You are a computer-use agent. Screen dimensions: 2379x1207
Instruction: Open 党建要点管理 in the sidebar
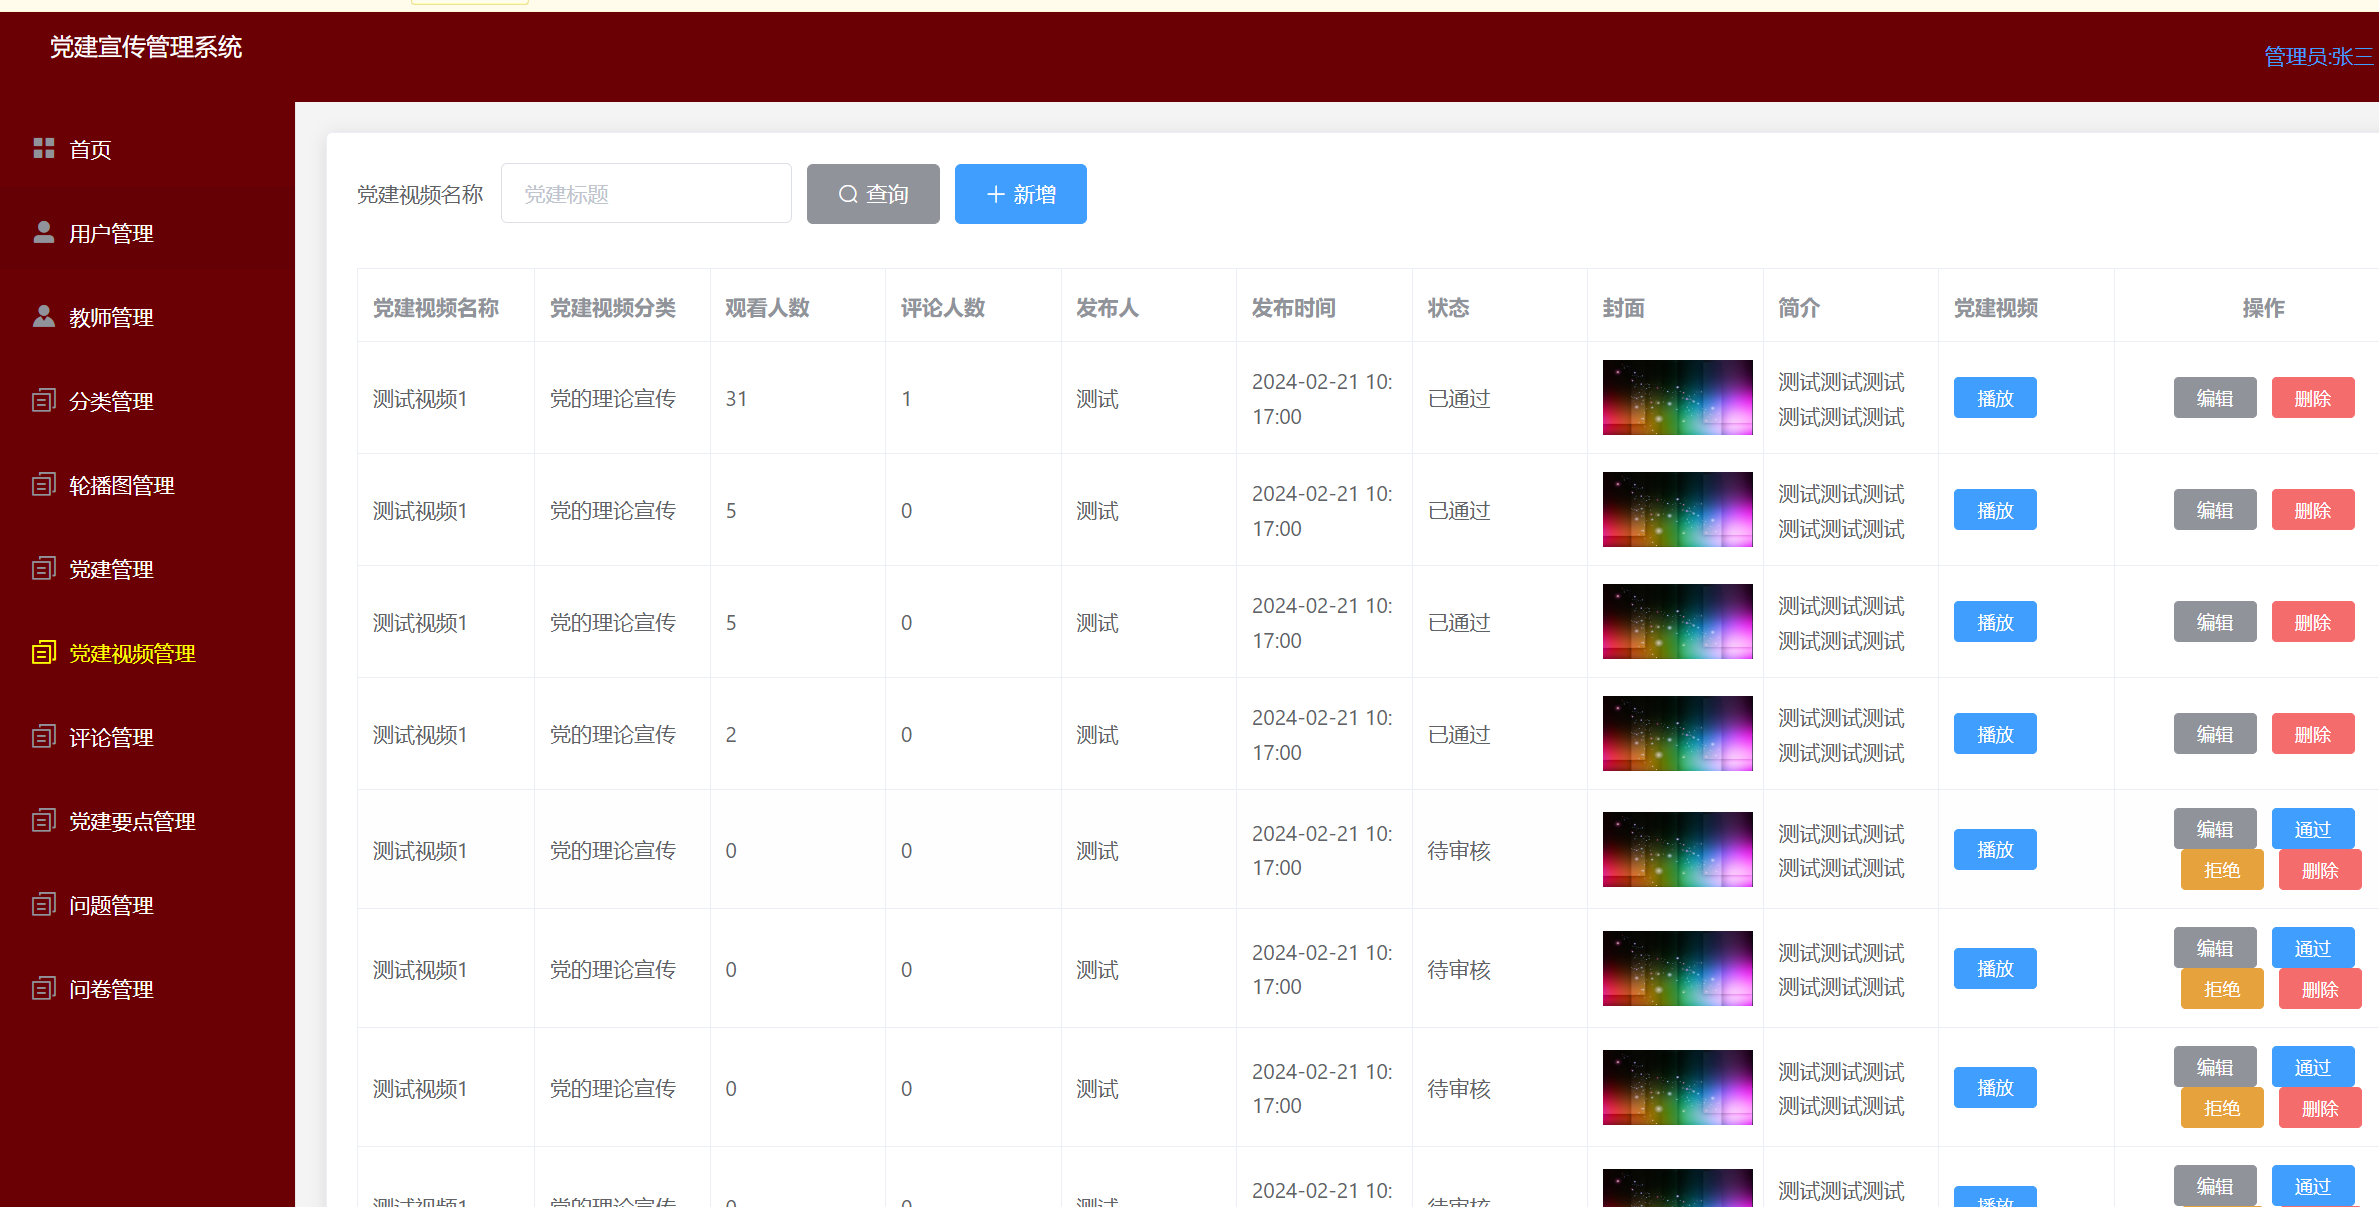[x=131, y=821]
